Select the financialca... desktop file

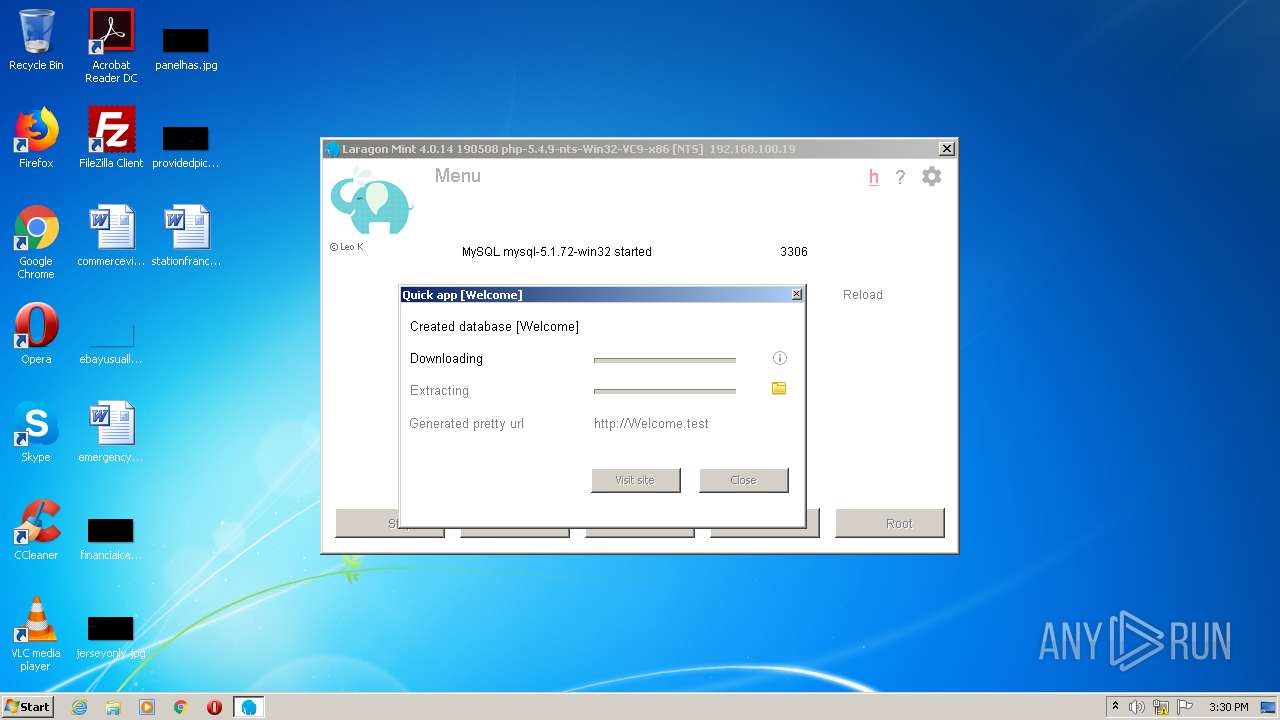click(x=111, y=538)
